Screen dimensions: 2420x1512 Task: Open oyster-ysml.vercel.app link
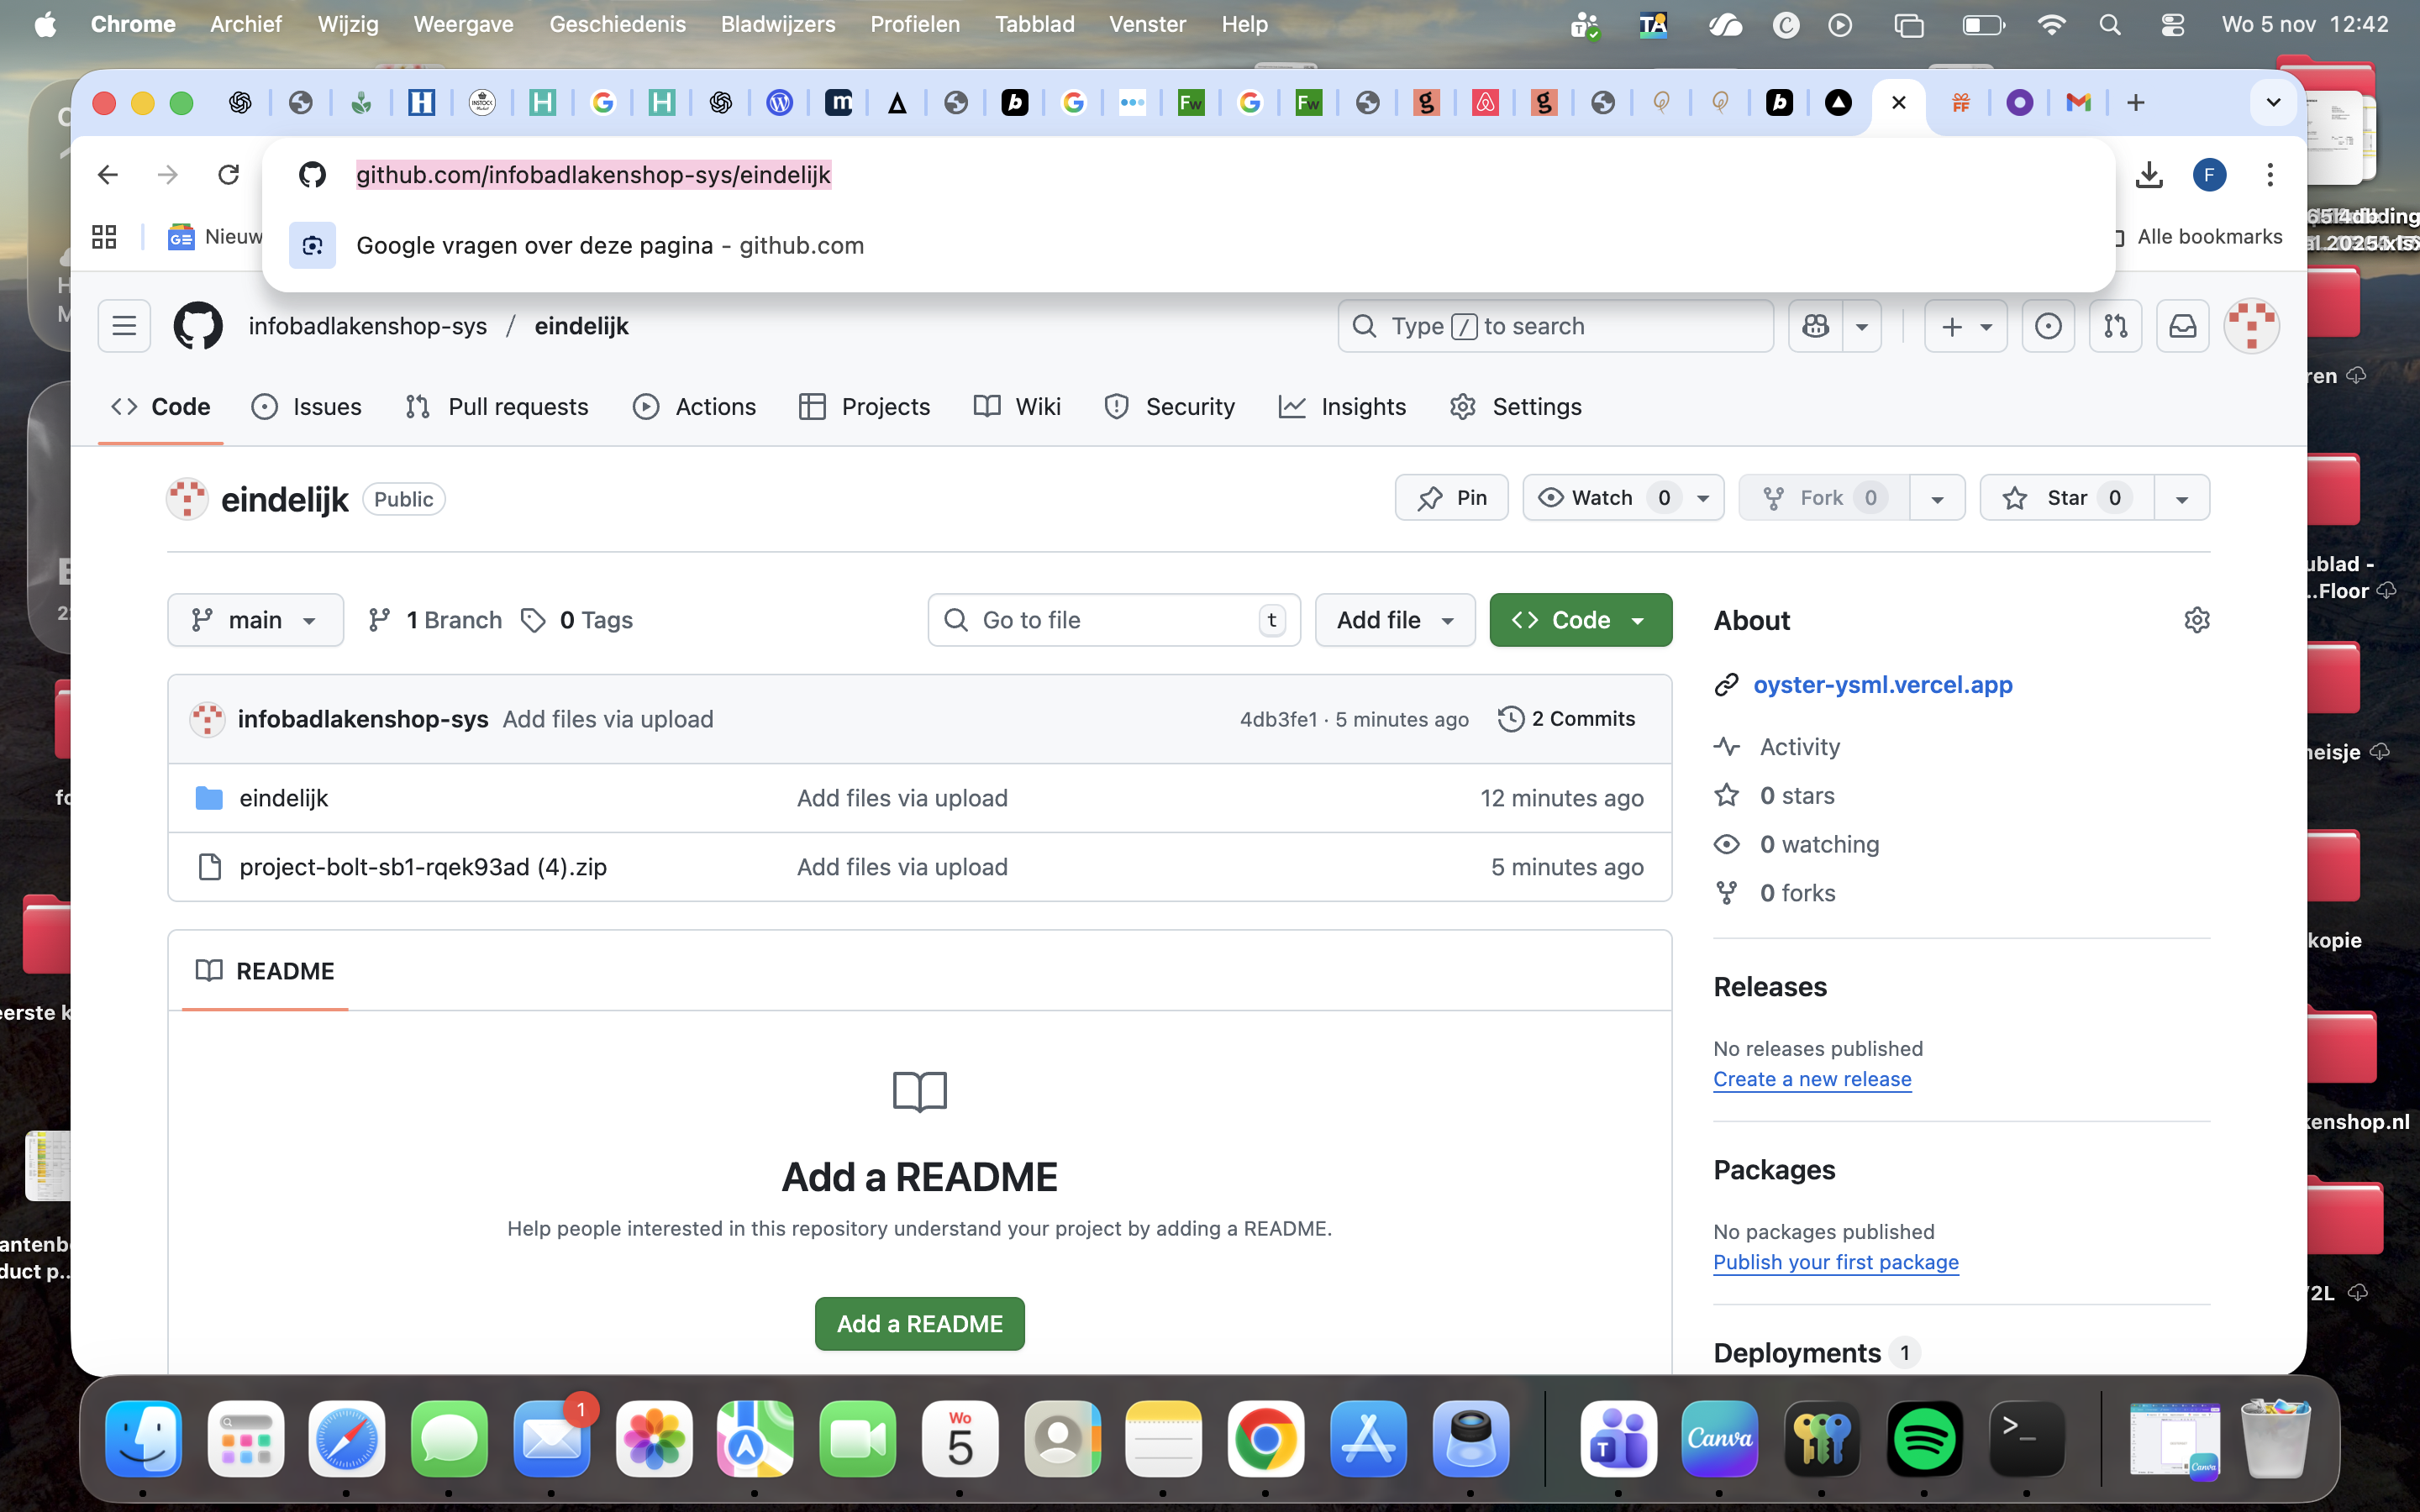[x=1882, y=685]
